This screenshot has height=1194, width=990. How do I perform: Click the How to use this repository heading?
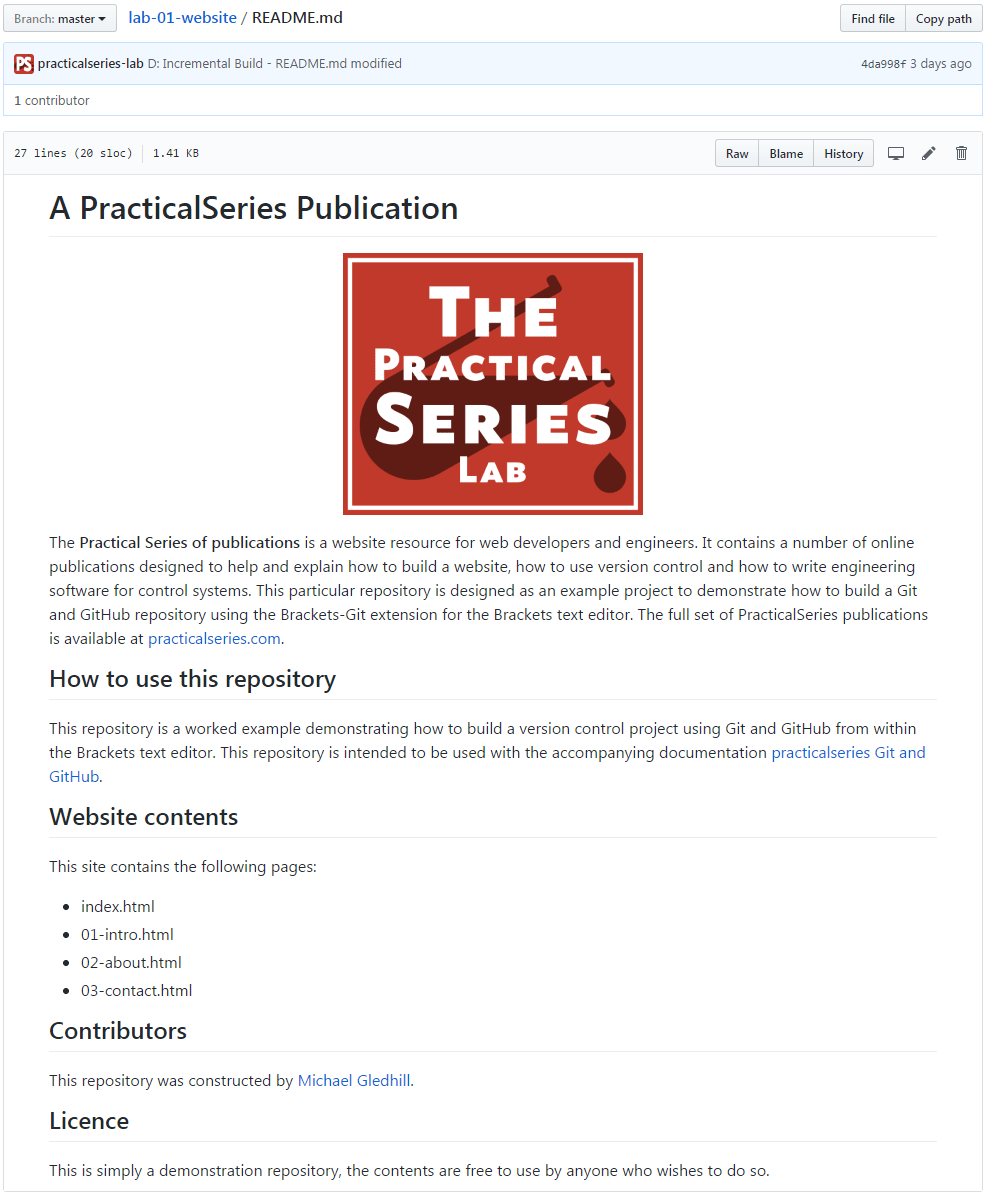point(193,678)
